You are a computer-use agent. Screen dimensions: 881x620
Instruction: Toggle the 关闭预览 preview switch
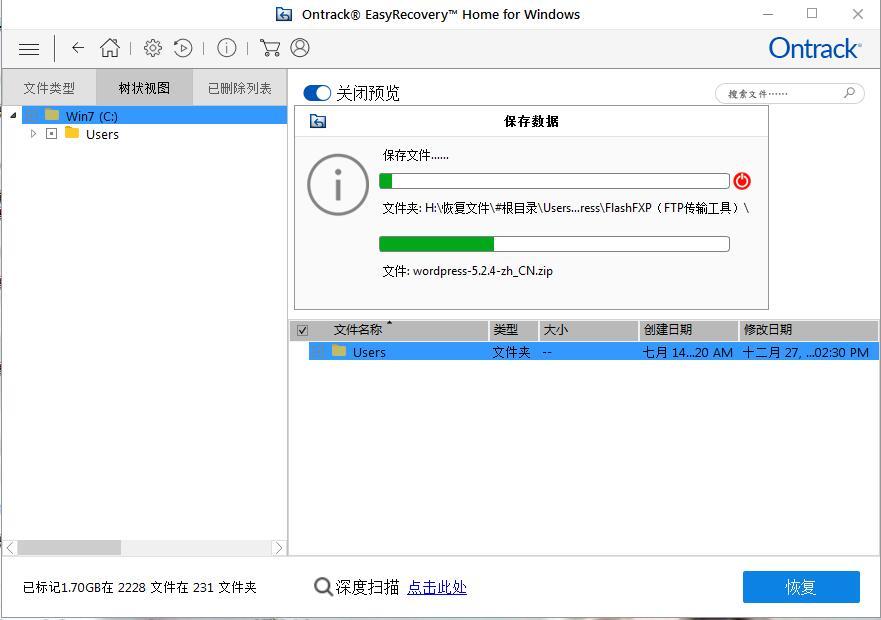point(317,93)
